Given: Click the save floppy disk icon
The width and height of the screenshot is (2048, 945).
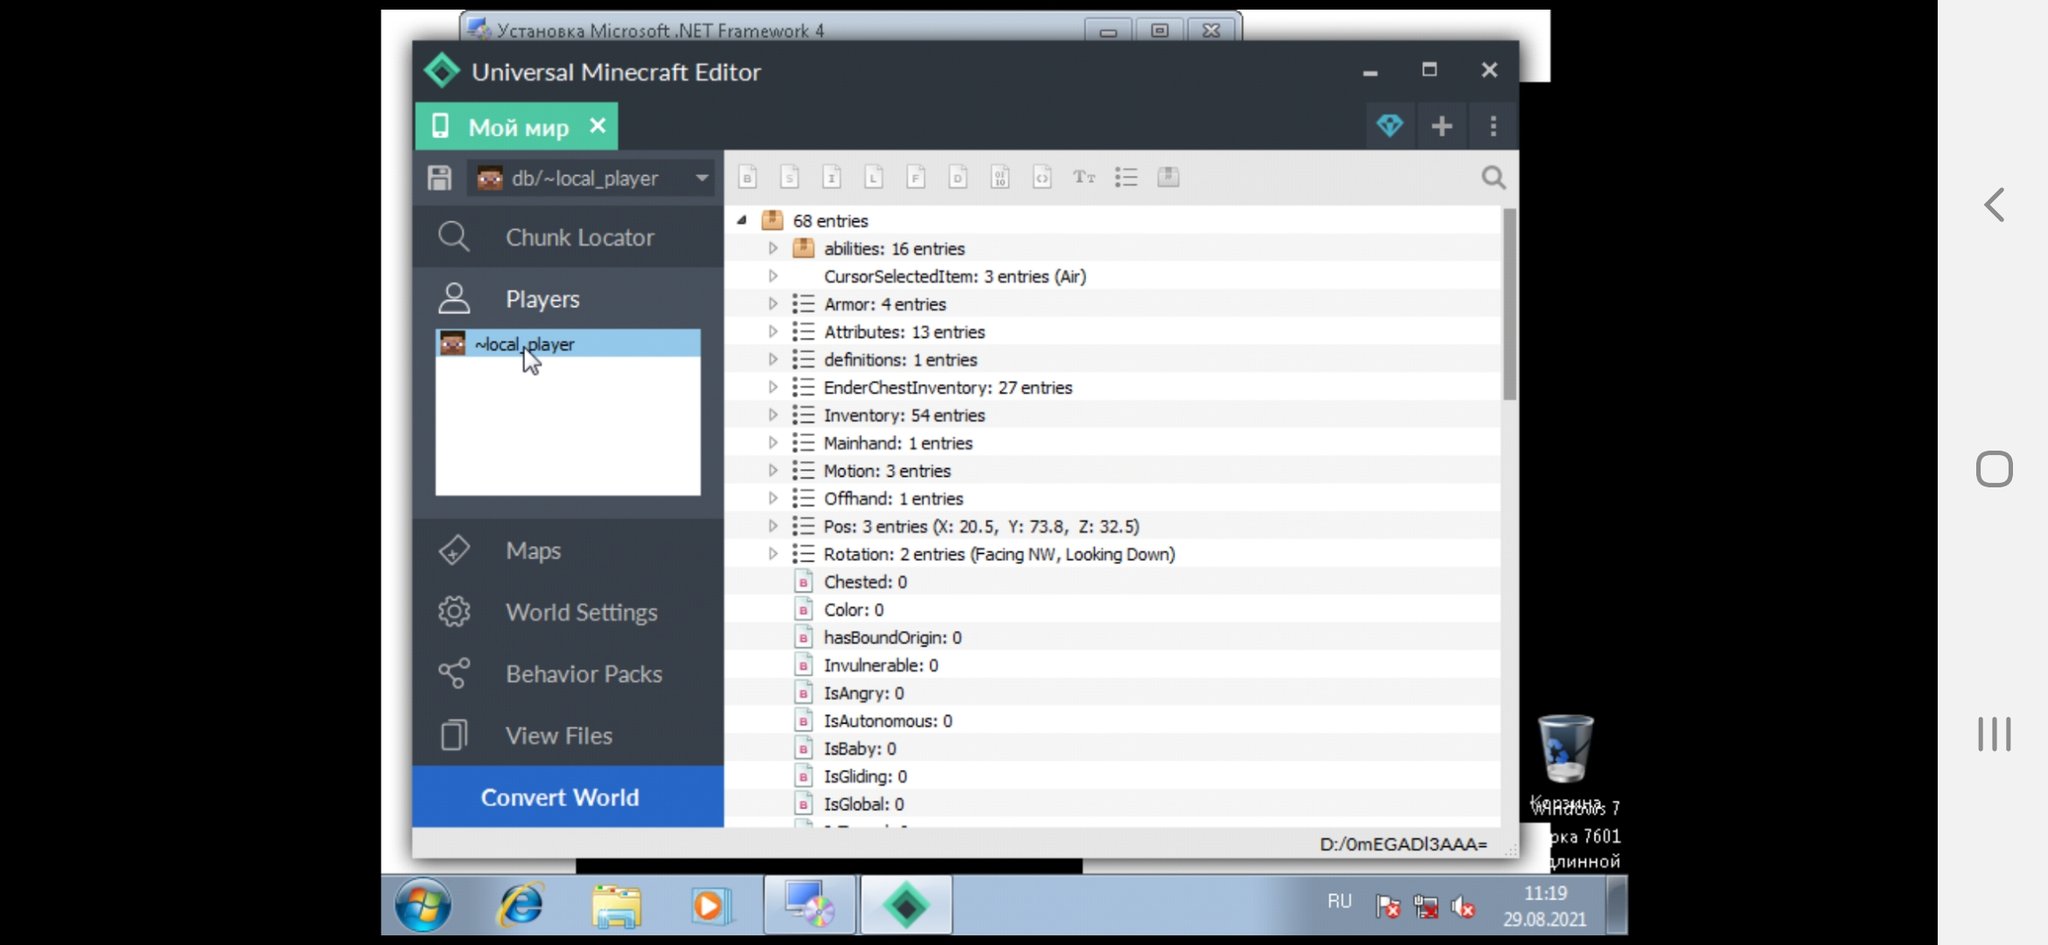Looking at the screenshot, I should 439,178.
